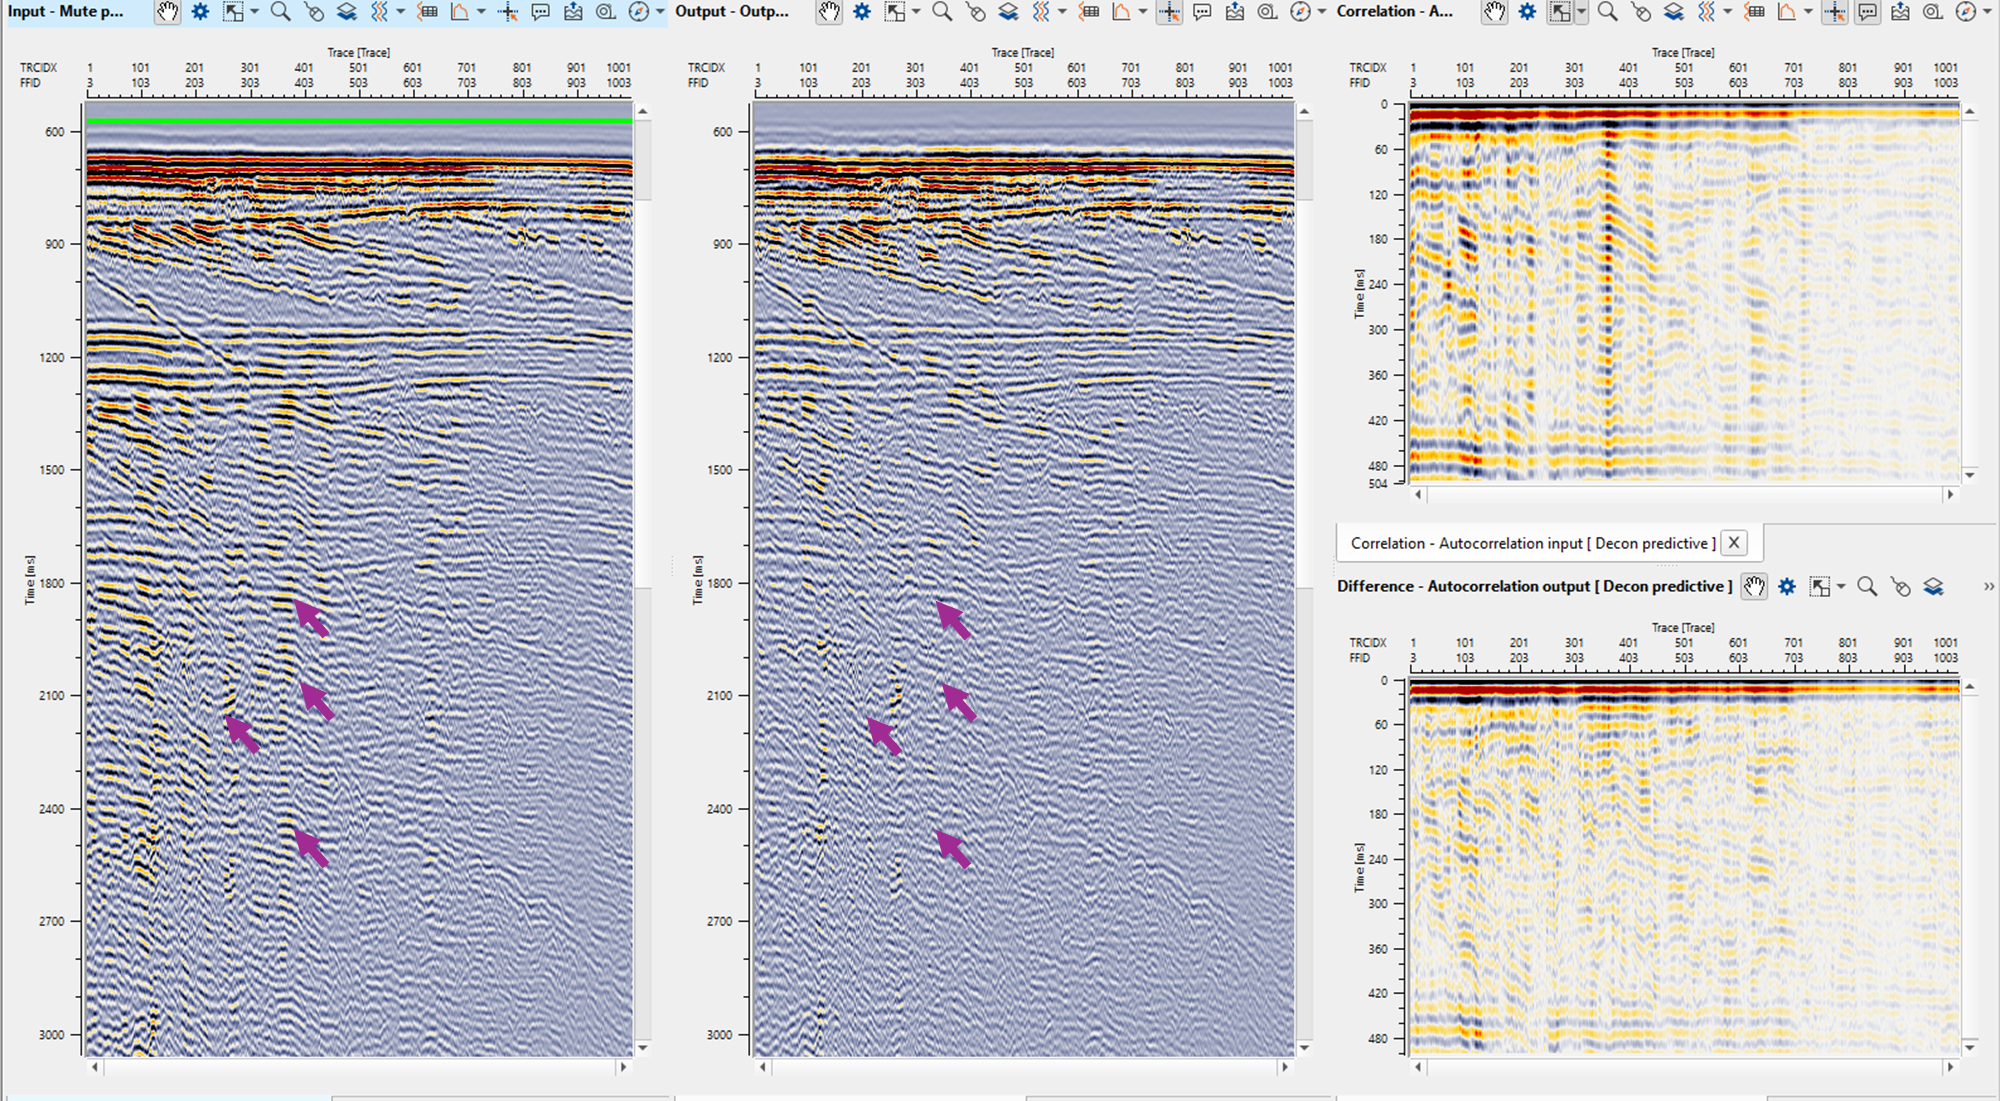
Task: Select zoom magnifier tool in Input panel
Action: pos(281,12)
